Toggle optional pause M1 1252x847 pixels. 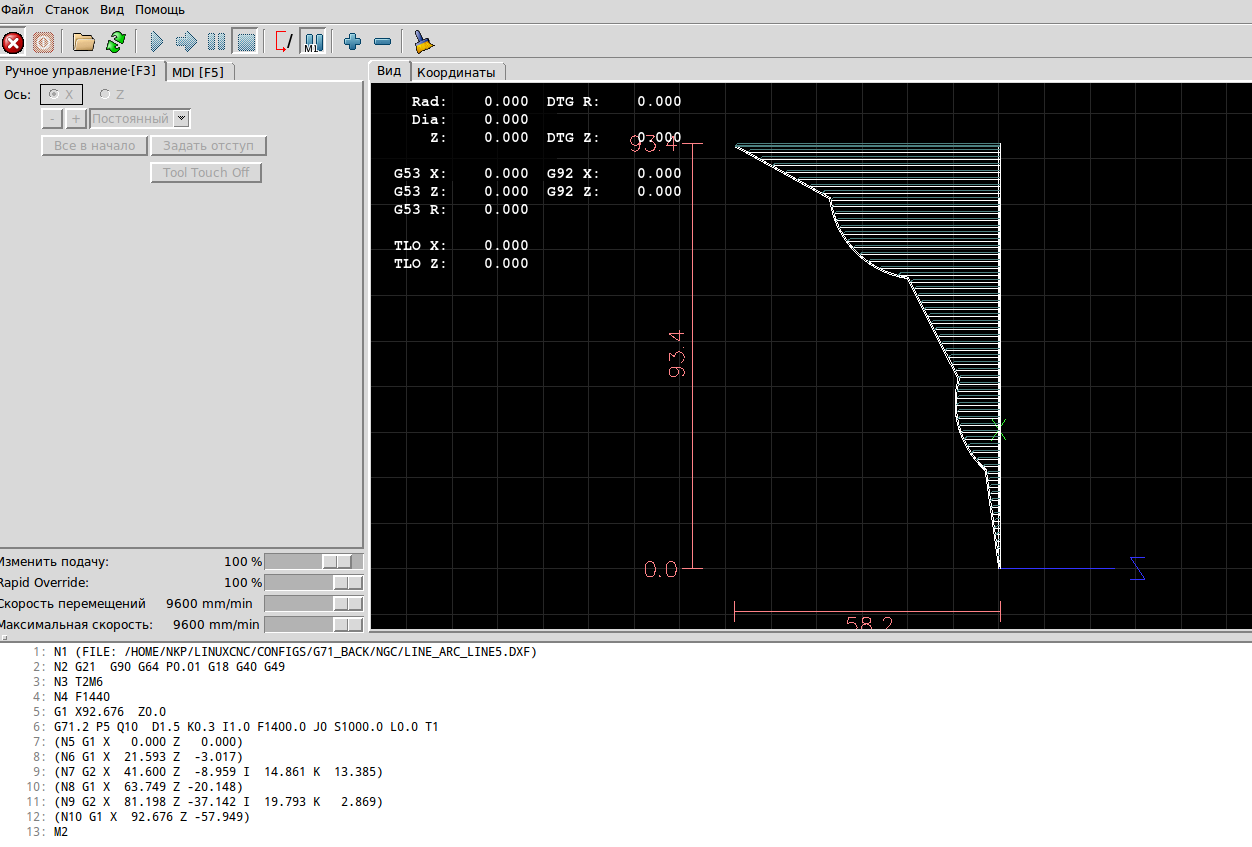(313, 42)
